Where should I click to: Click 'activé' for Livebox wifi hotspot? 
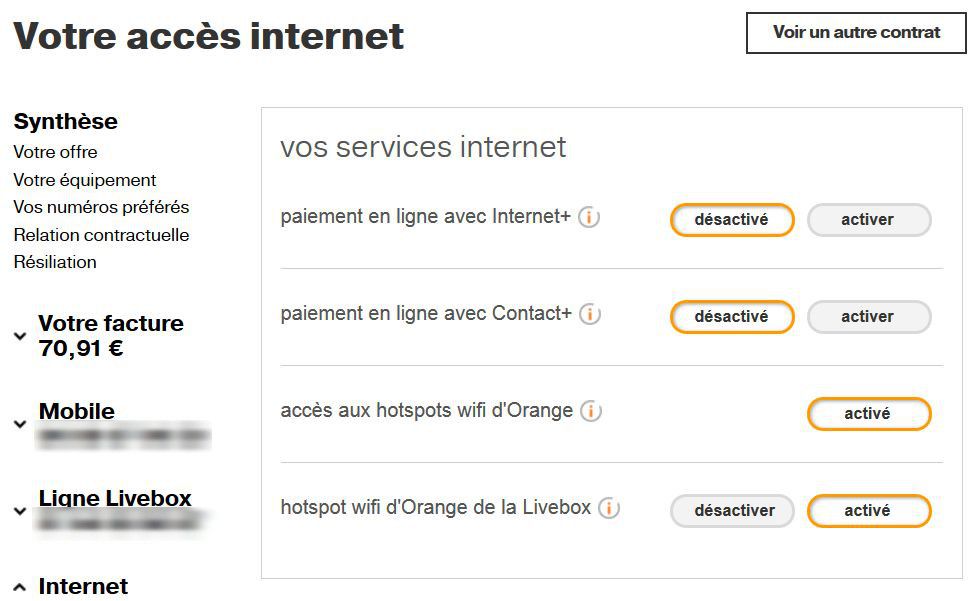point(868,511)
